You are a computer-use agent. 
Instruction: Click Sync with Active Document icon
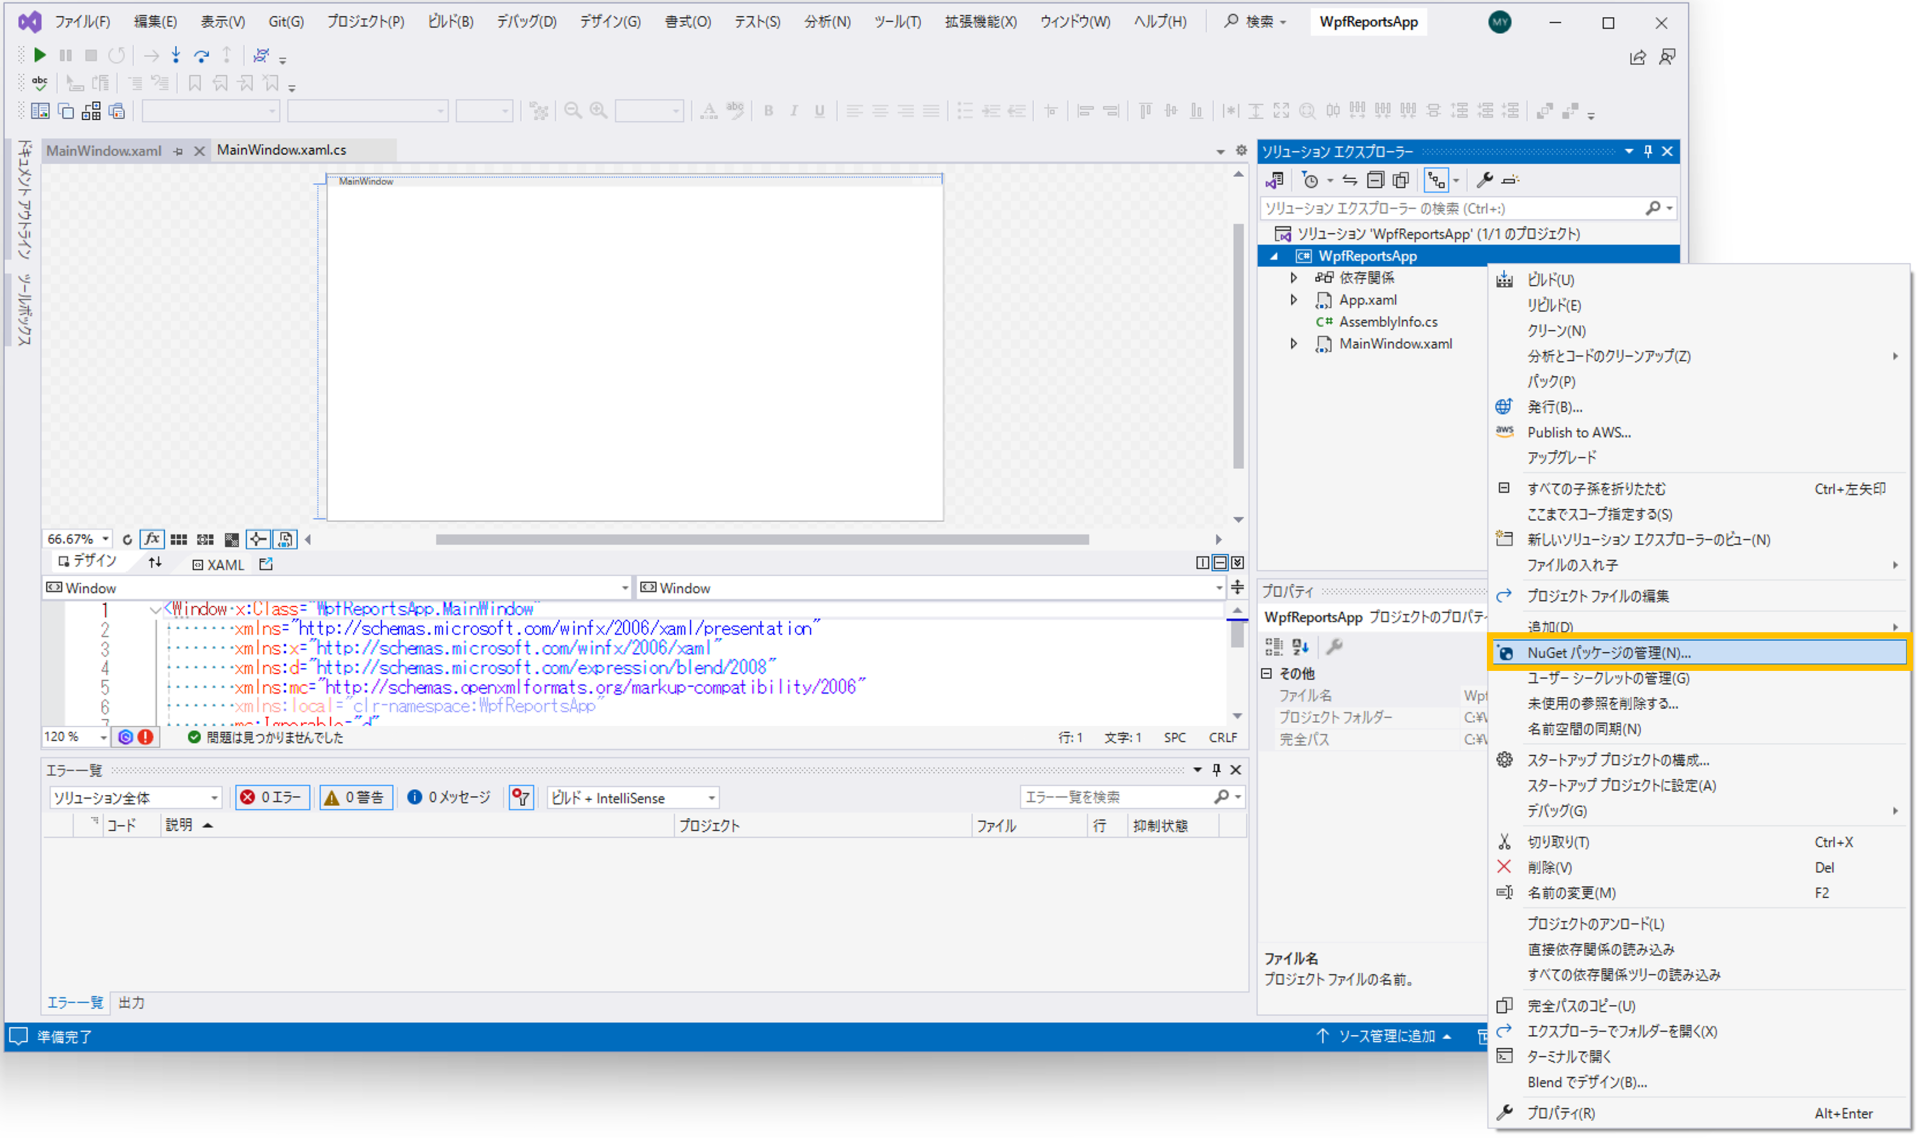tap(1350, 180)
